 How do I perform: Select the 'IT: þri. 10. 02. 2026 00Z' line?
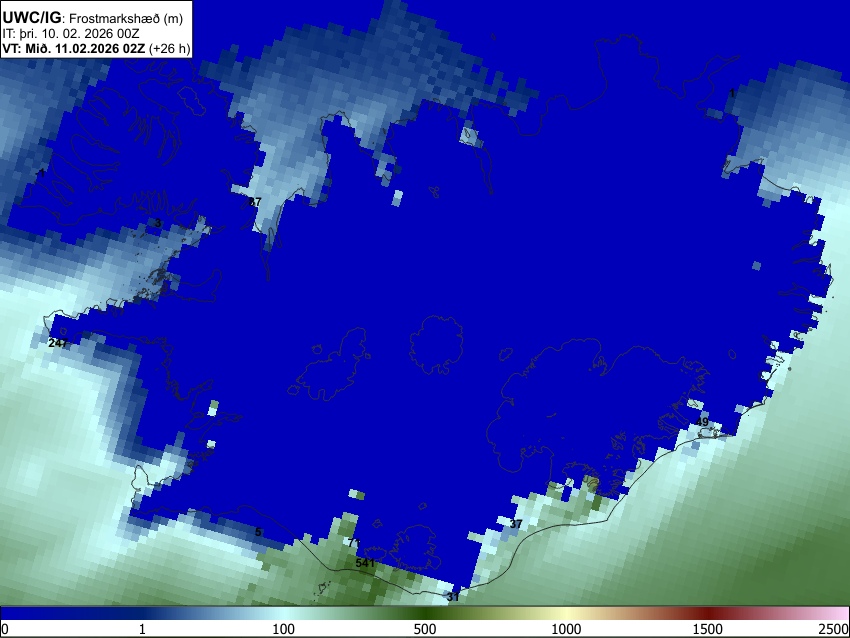pos(70,34)
